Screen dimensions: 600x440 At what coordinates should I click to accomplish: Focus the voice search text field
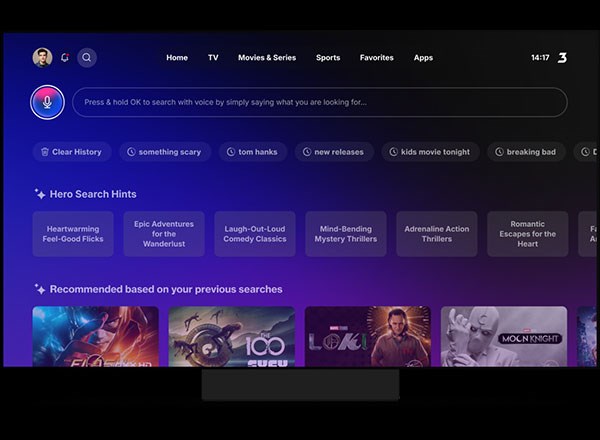pos(320,102)
